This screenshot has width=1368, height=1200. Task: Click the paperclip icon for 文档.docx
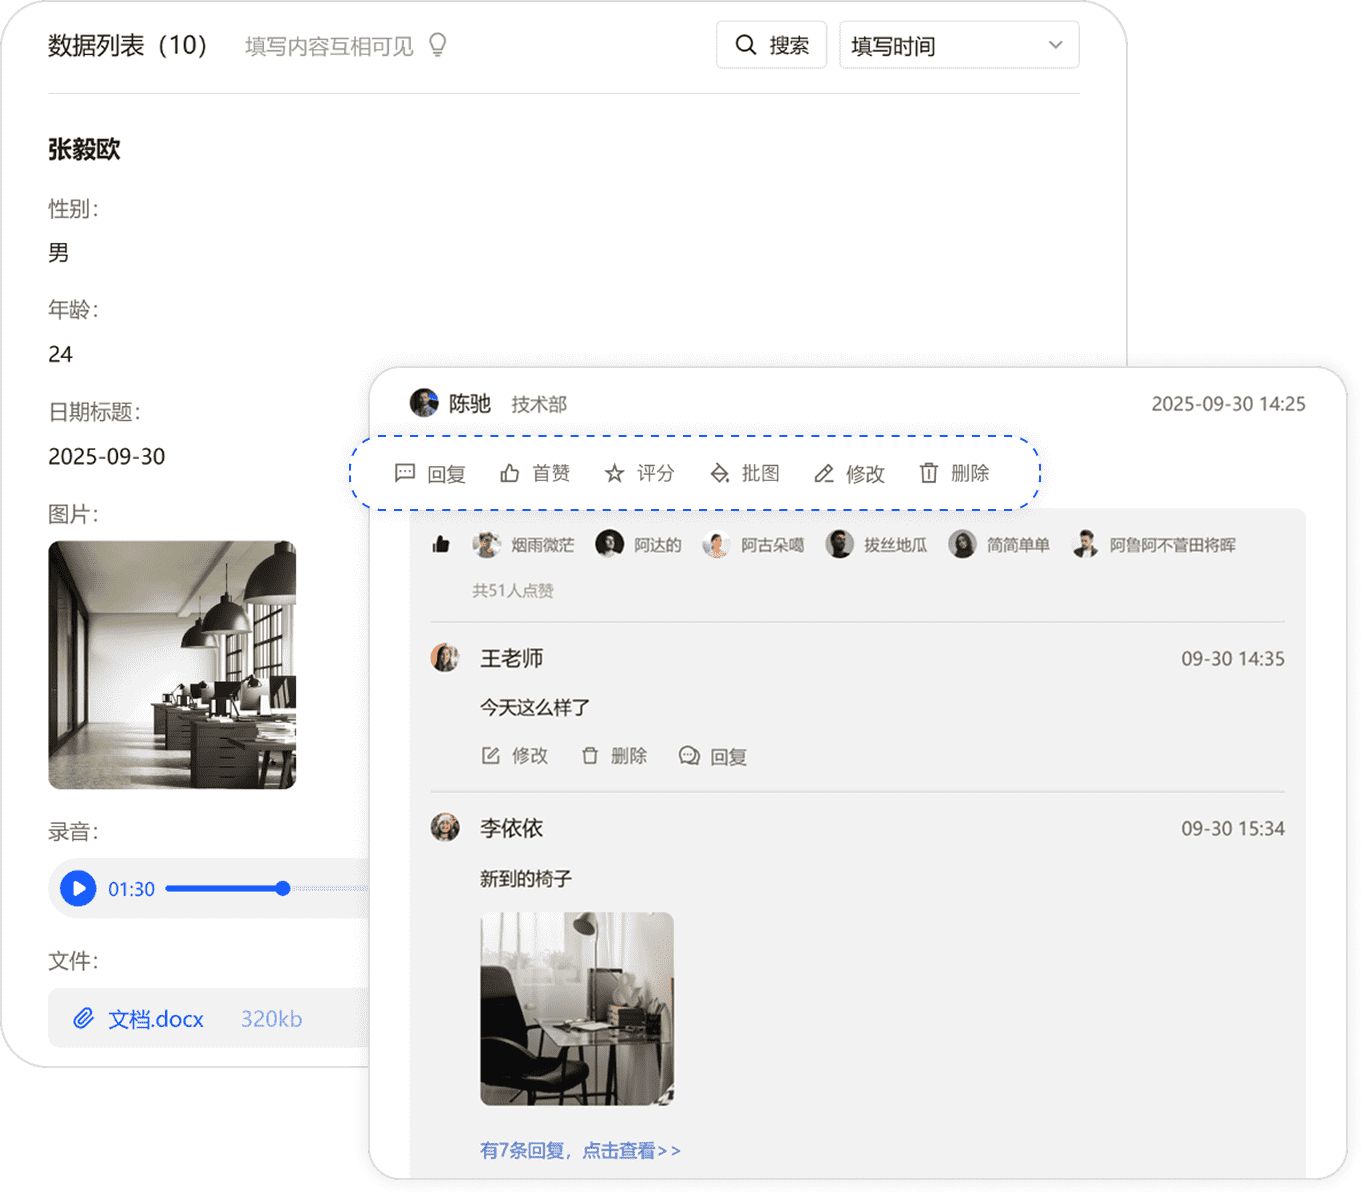tap(83, 1018)
